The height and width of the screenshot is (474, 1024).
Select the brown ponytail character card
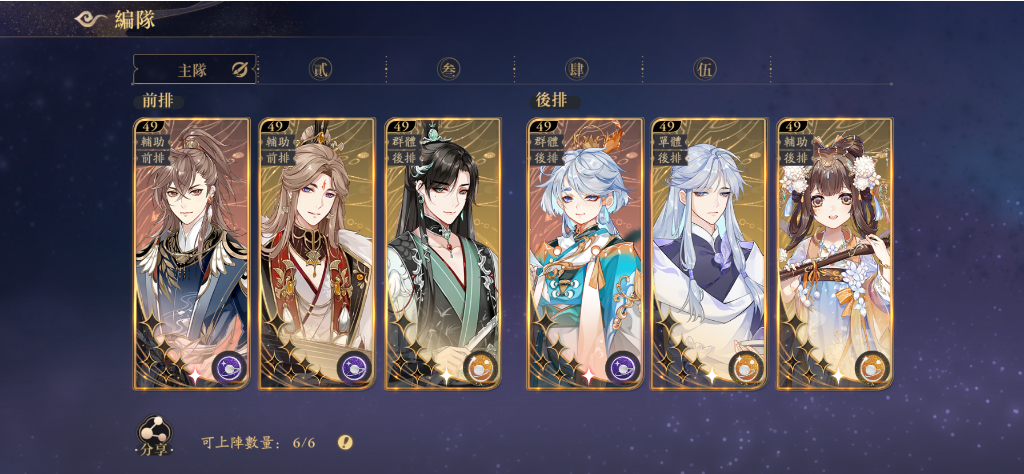pyautogui.click(x=191, y=254)
